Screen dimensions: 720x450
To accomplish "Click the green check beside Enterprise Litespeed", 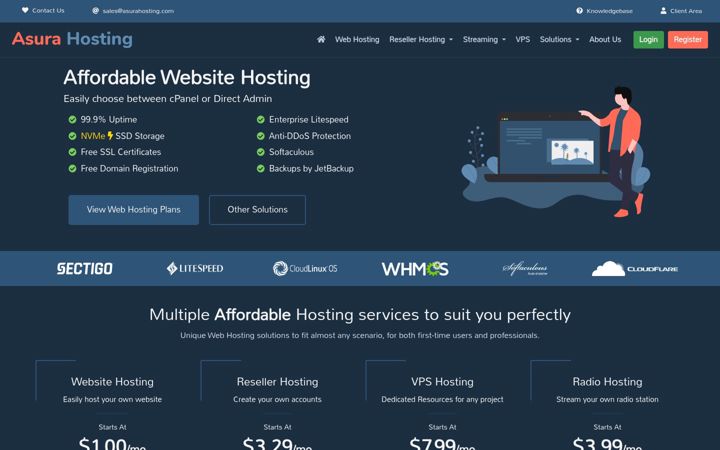I will click(261, 119).
